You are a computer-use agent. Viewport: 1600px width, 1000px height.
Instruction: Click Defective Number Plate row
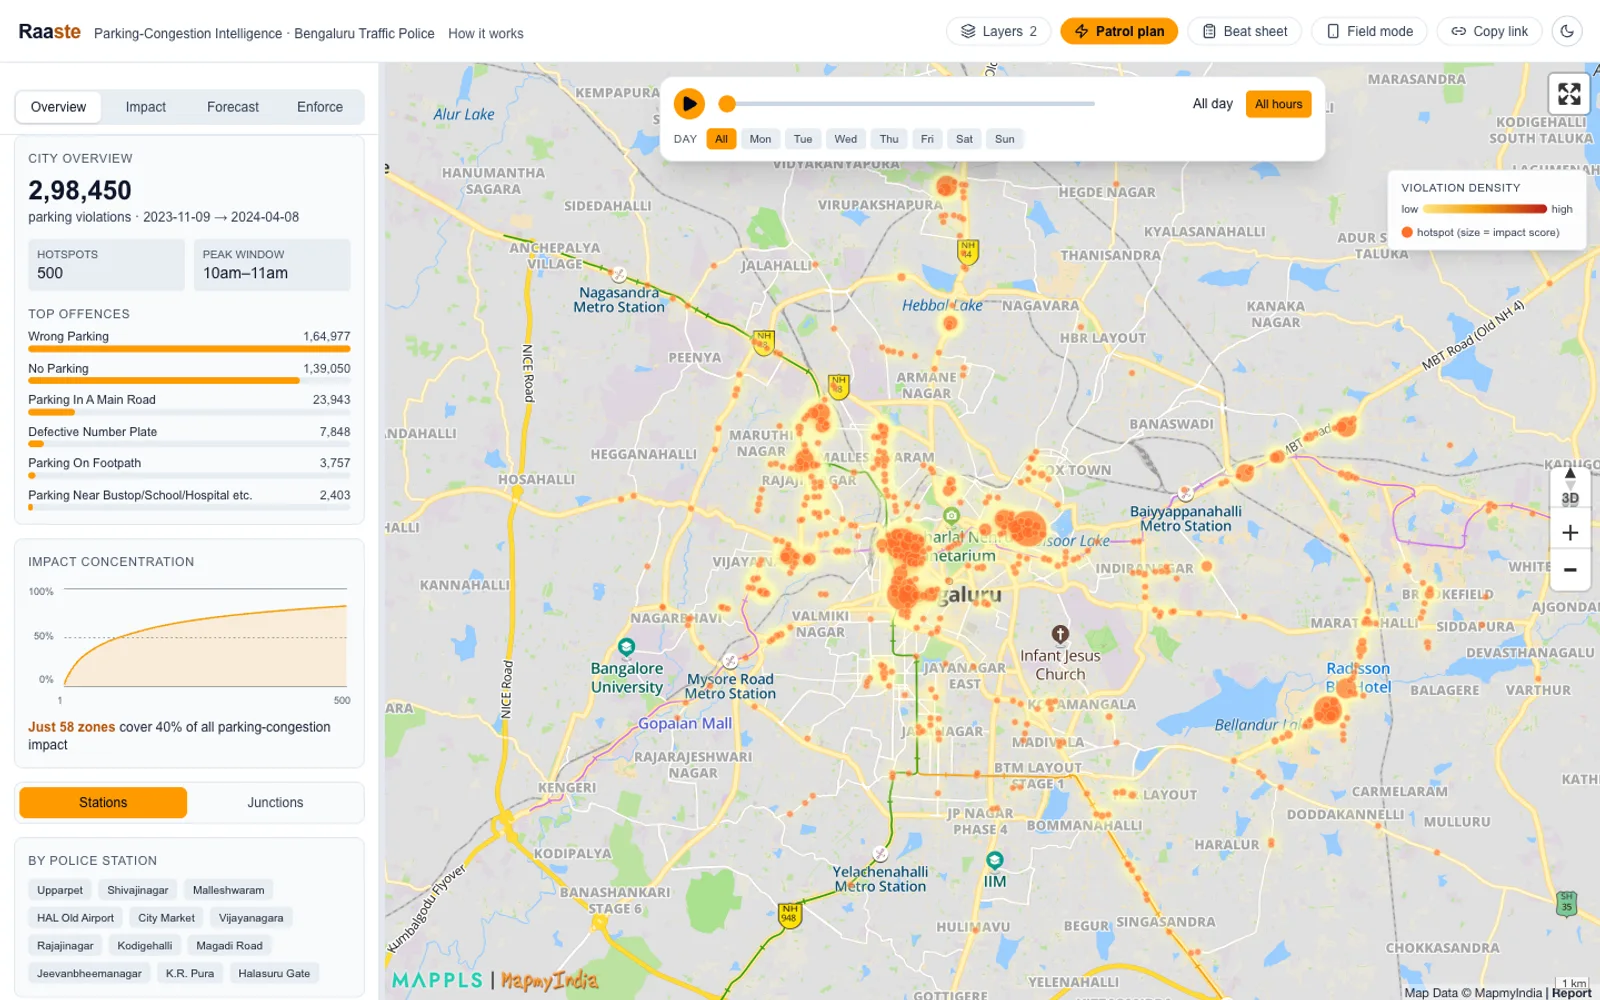tap(189, 436)
